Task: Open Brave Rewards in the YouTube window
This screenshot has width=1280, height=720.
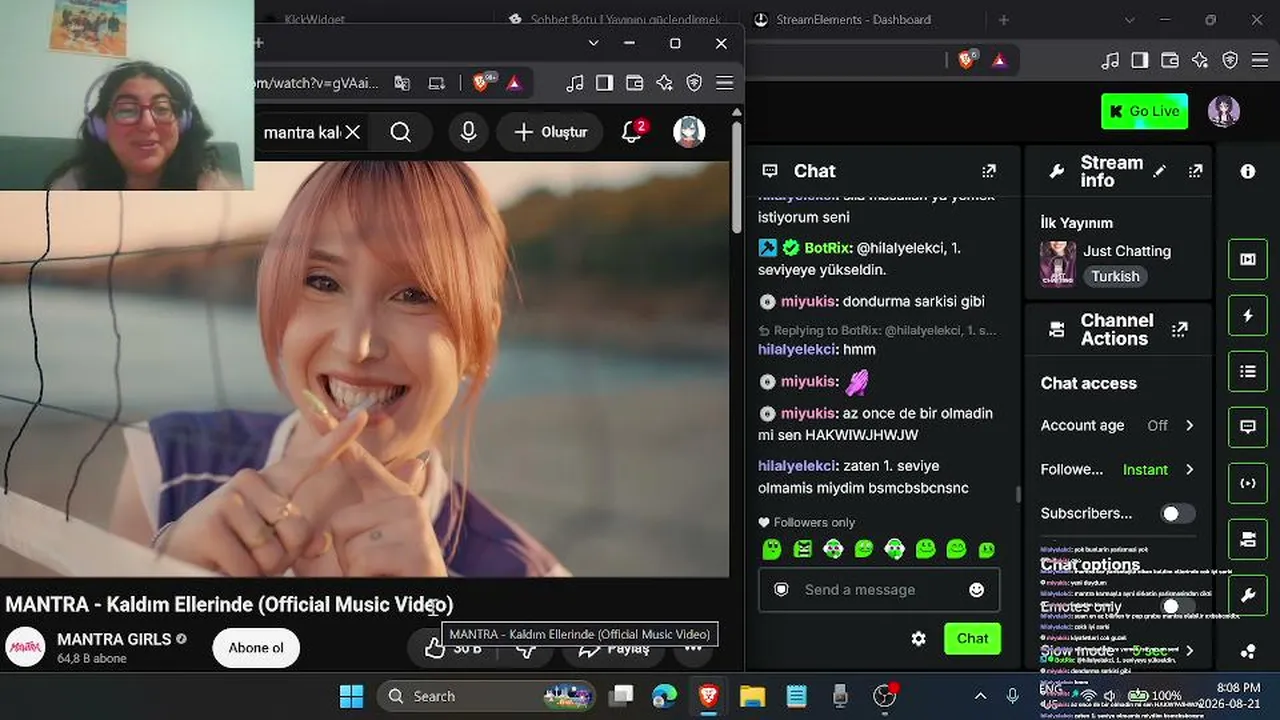Action: click(514, 83)
